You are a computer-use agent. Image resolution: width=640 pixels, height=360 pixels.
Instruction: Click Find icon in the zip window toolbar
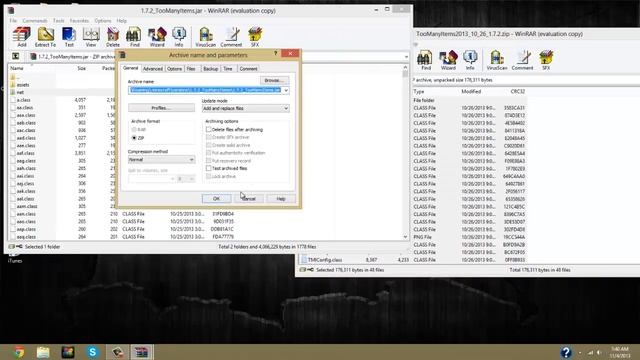(x=425, y=60)
